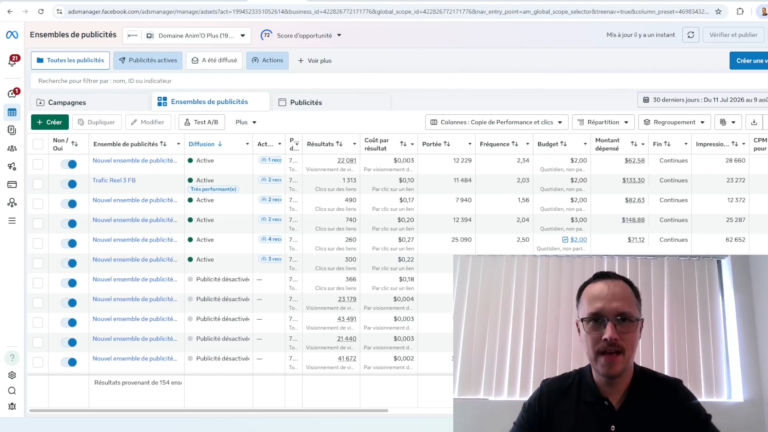Open browser extensions puzzle icon
This screenshot has height=432, width=768.
[x=740, y=11]
